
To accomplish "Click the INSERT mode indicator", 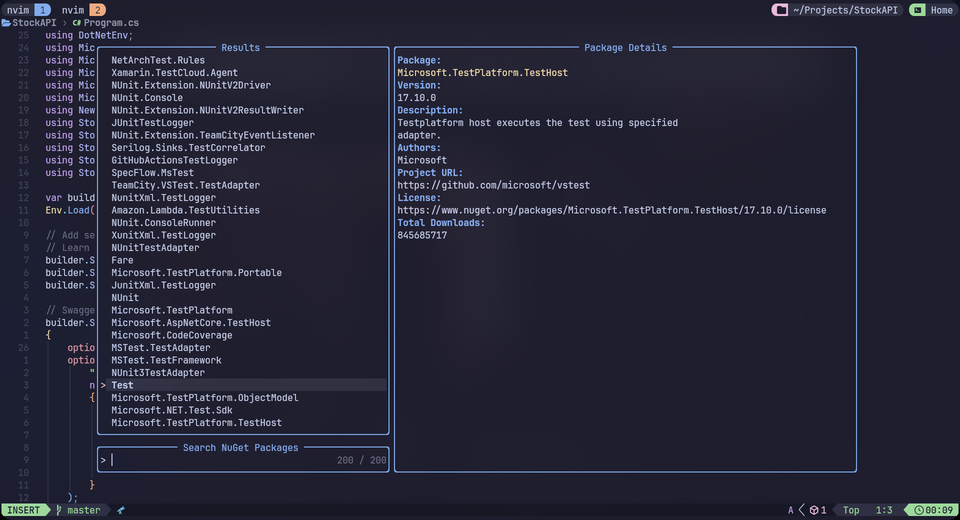I will click(x=24, y=510).
